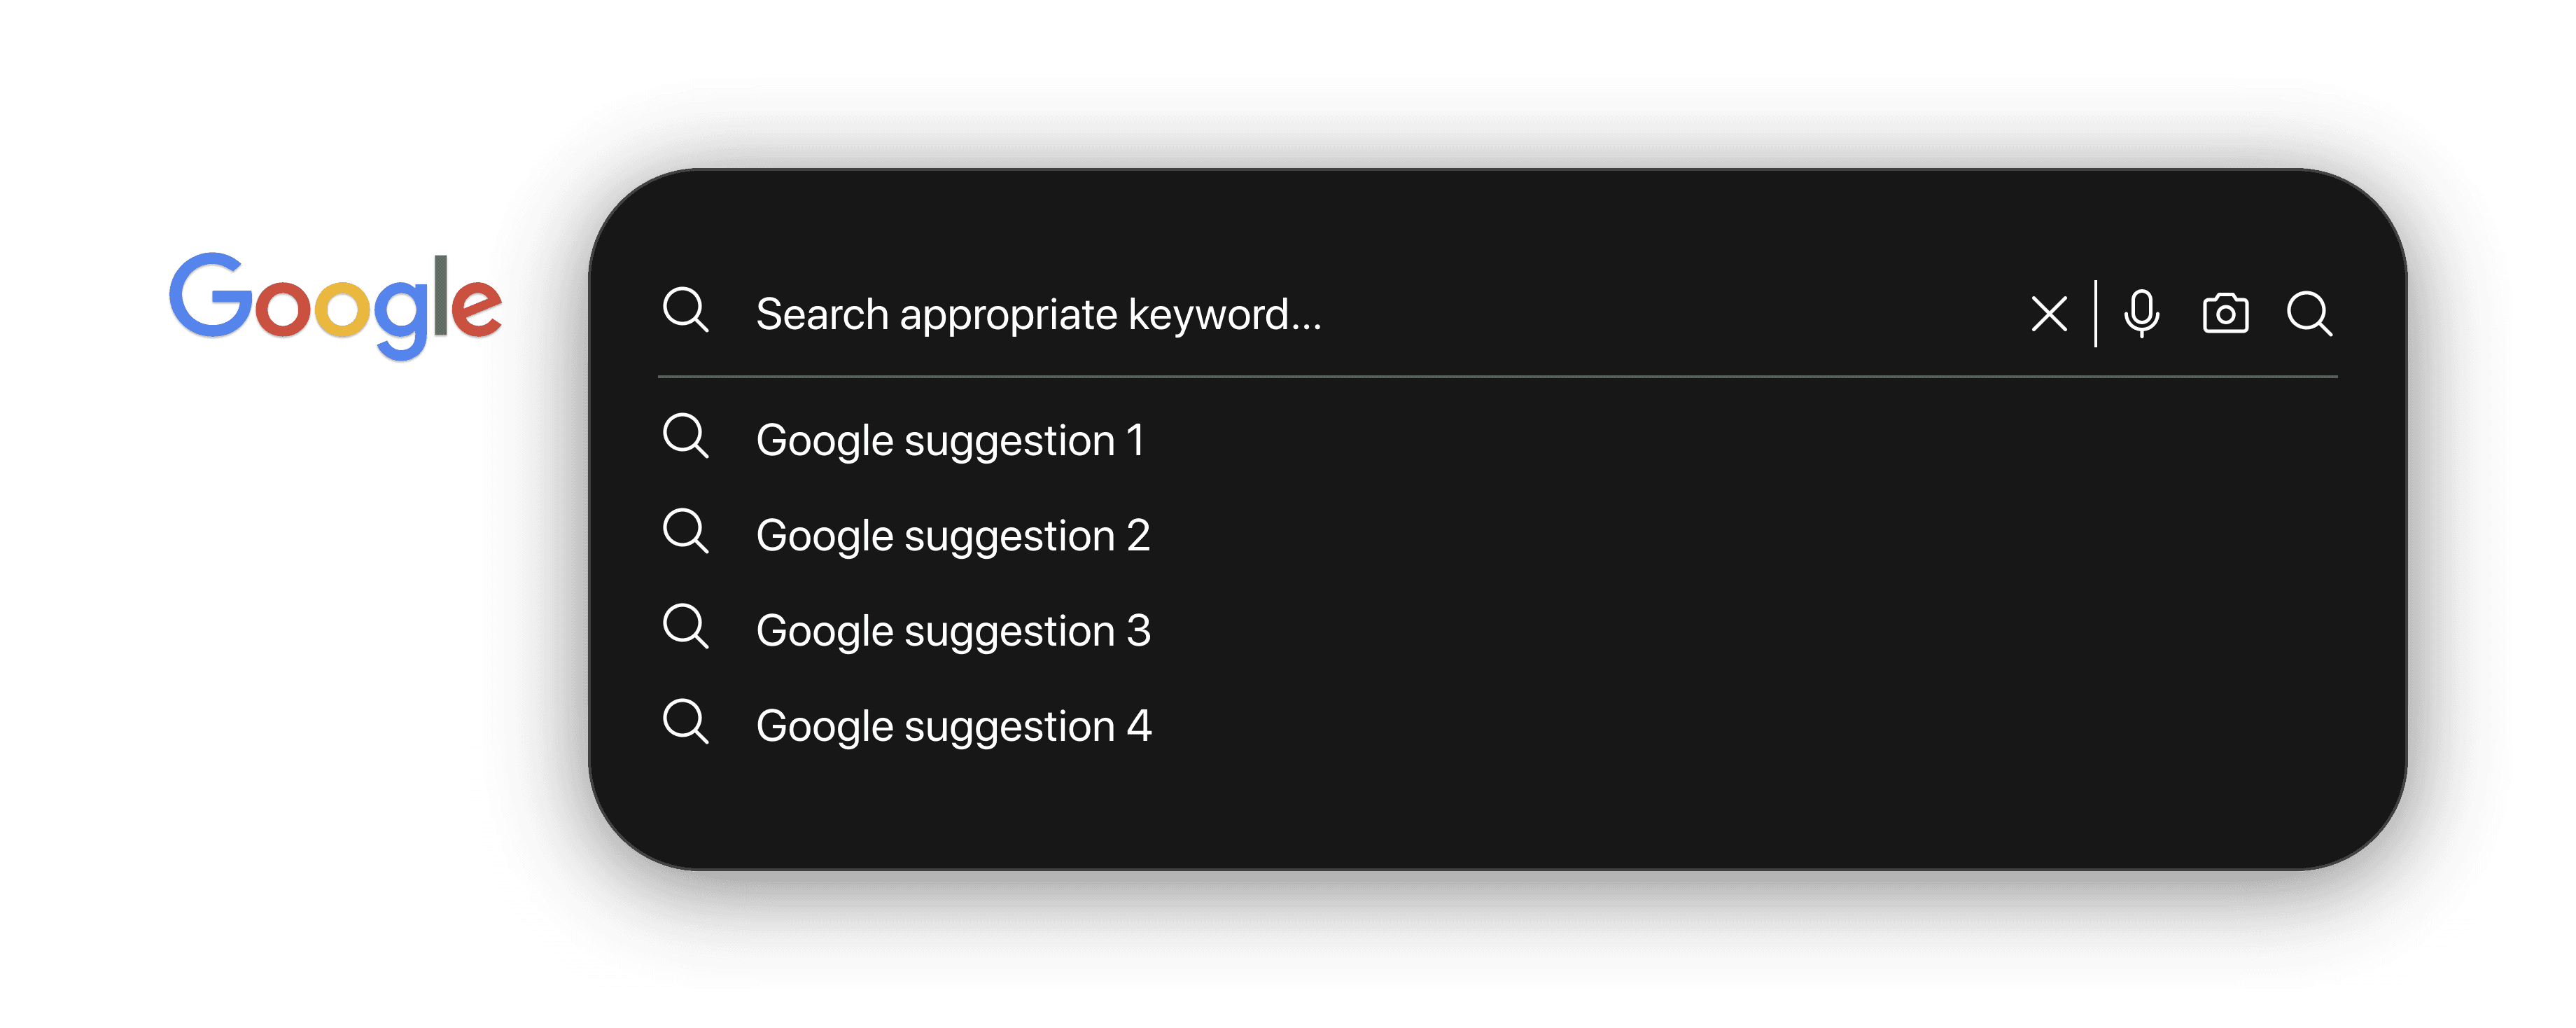Image resolution: width=2576 pixels, height=1028 pixels.
Task: Start an image search via the camera button
Action: coord(2227,315)
